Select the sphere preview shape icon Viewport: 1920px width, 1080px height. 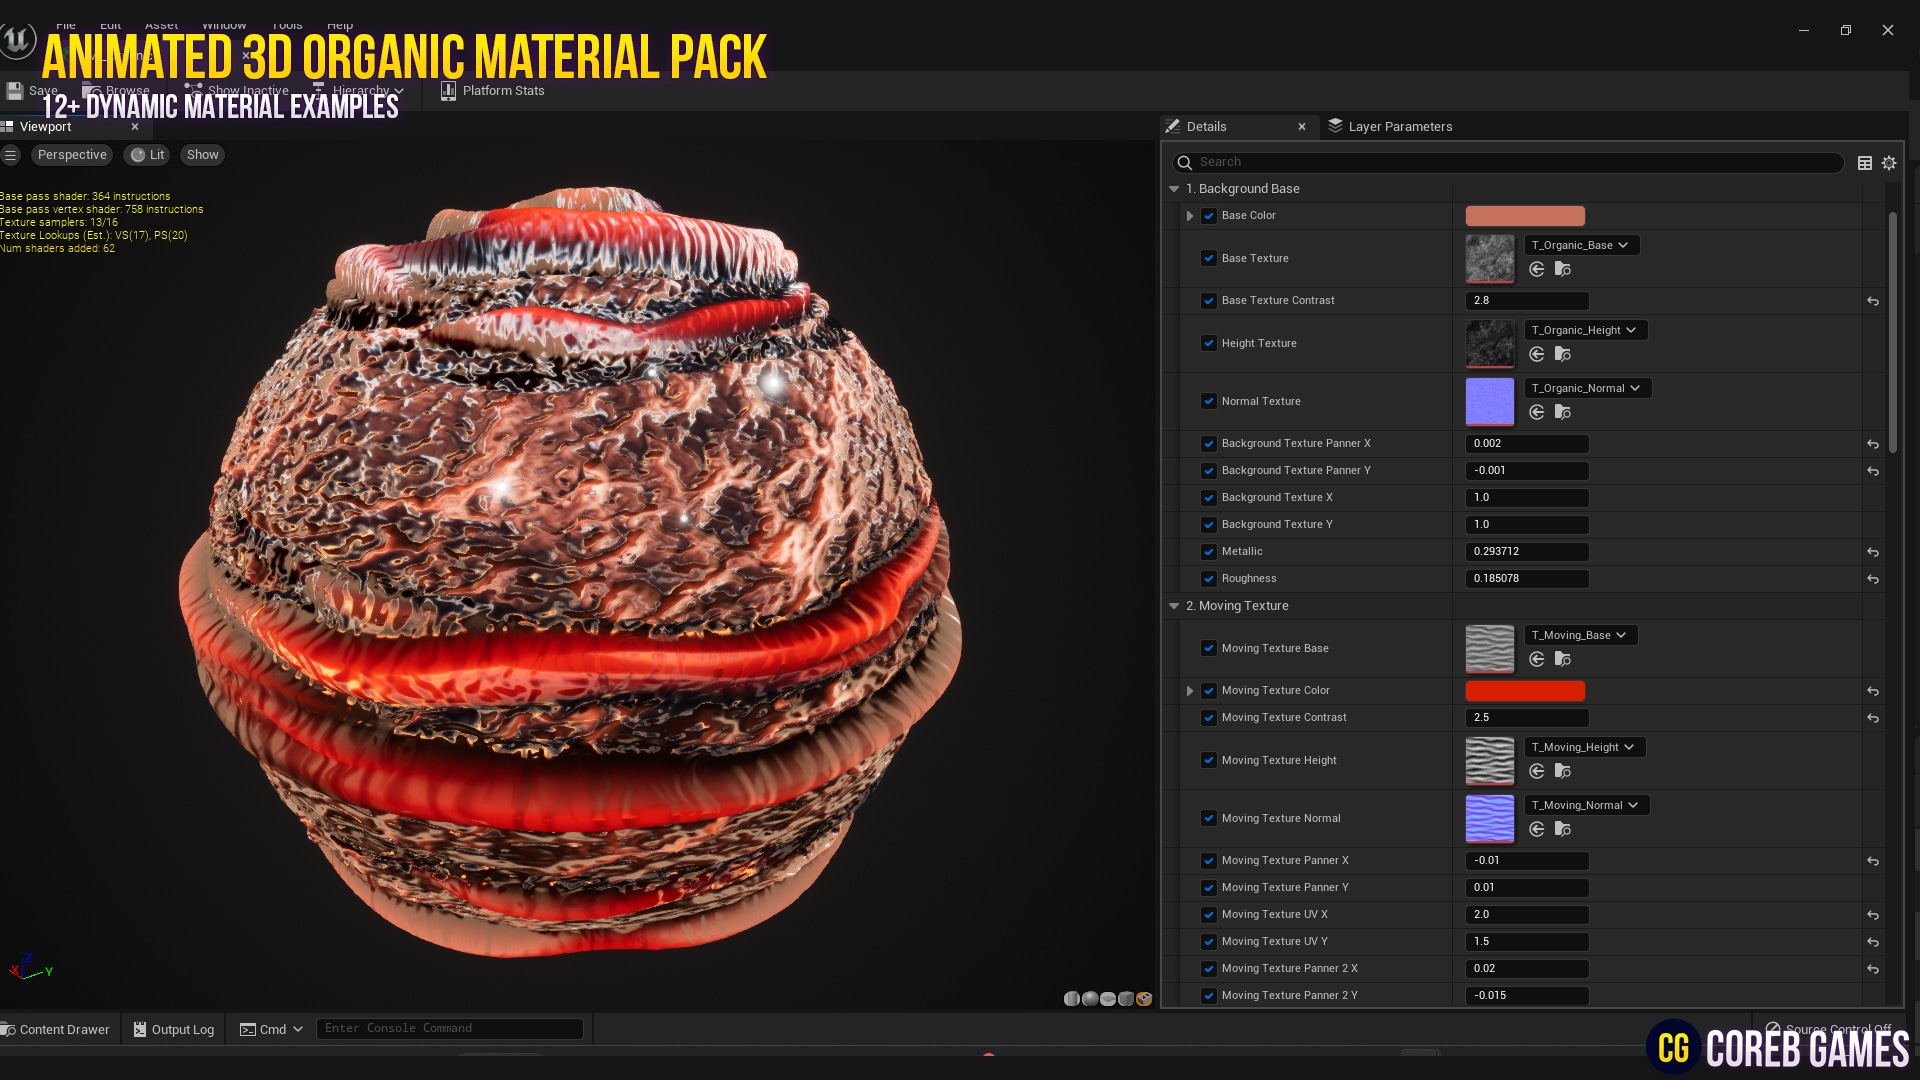tap(1090, 999)
